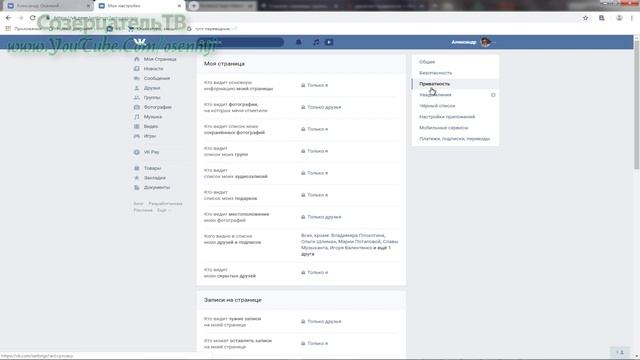Change who sees чужие записи на странице
The height and width of the screenshot is (360, 640).
click(321, 322)
